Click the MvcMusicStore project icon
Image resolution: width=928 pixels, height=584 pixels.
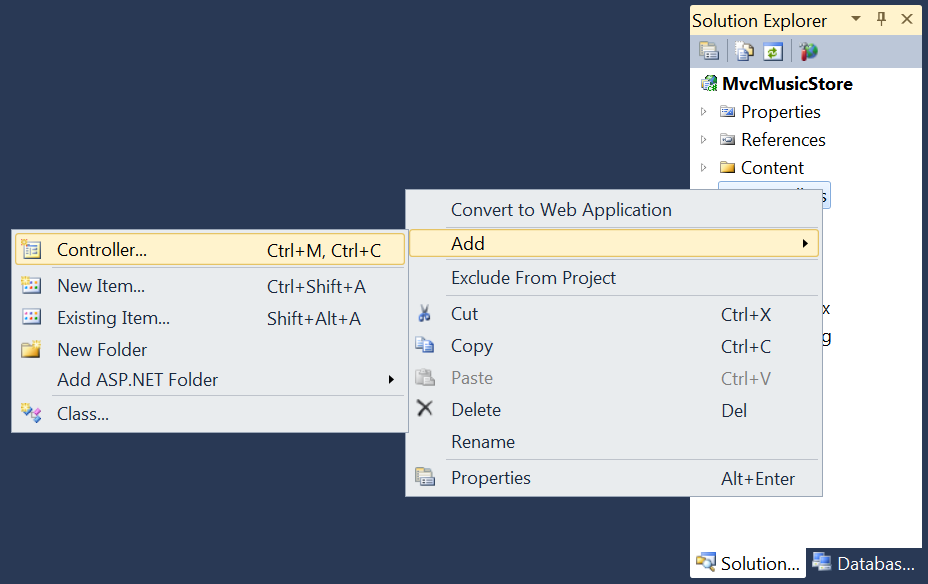709,84
